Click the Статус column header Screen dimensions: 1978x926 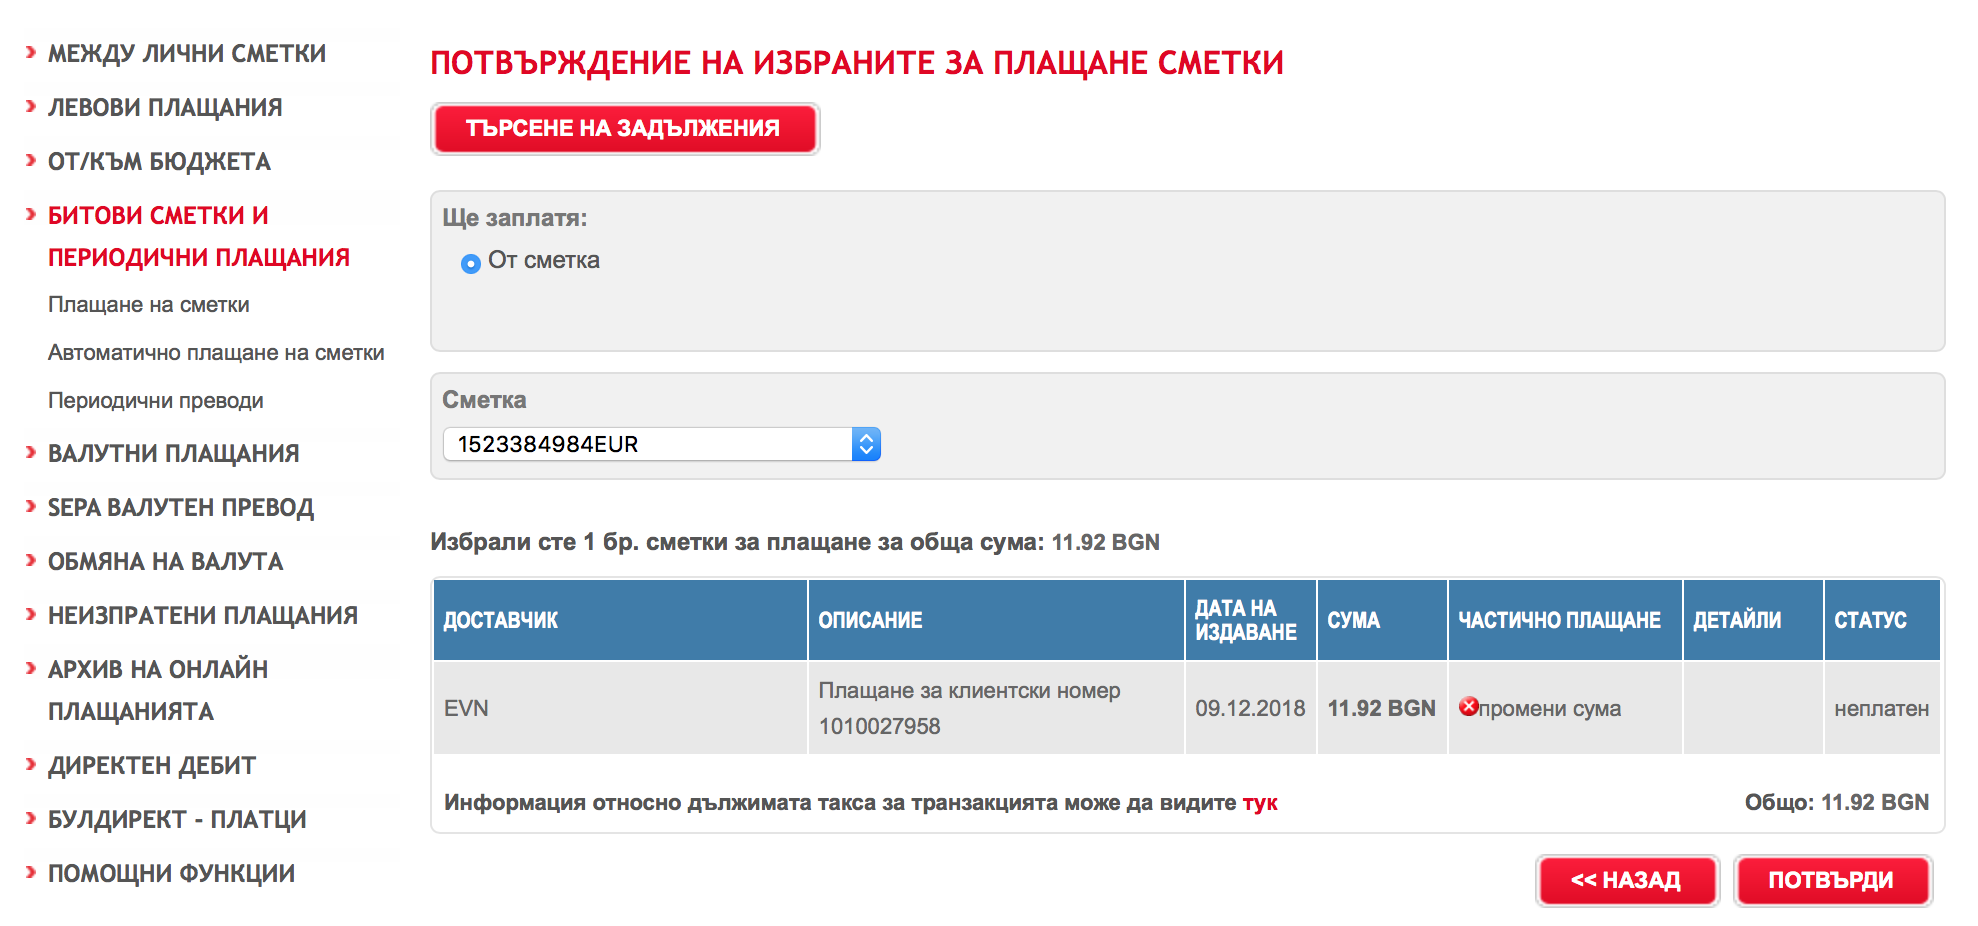pos(1882,620)
